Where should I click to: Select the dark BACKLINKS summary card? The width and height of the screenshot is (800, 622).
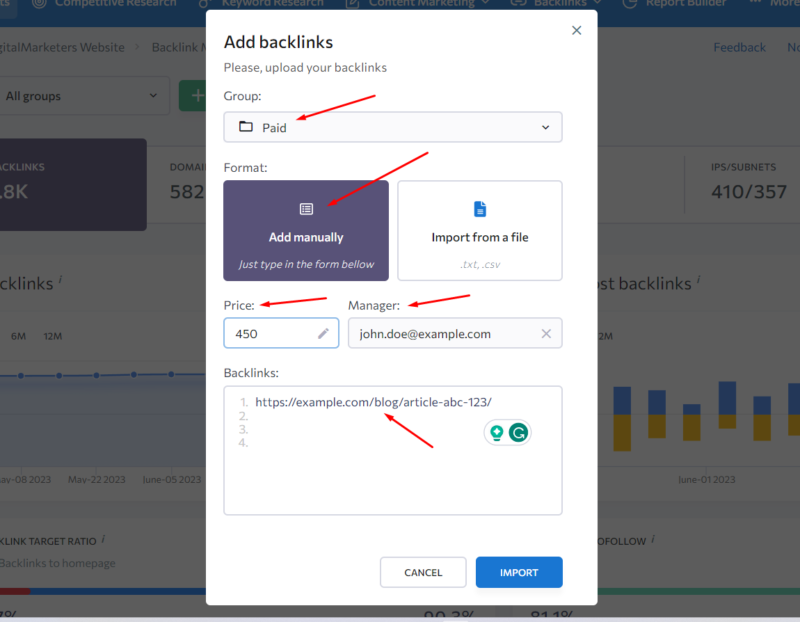coord(73,185)
